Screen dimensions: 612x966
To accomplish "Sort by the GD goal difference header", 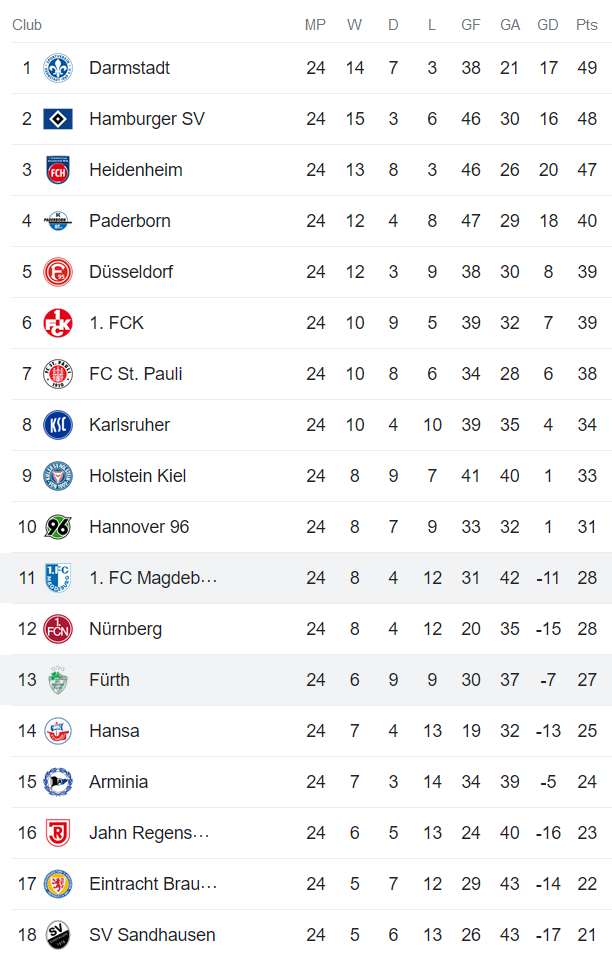I will 548,25.
